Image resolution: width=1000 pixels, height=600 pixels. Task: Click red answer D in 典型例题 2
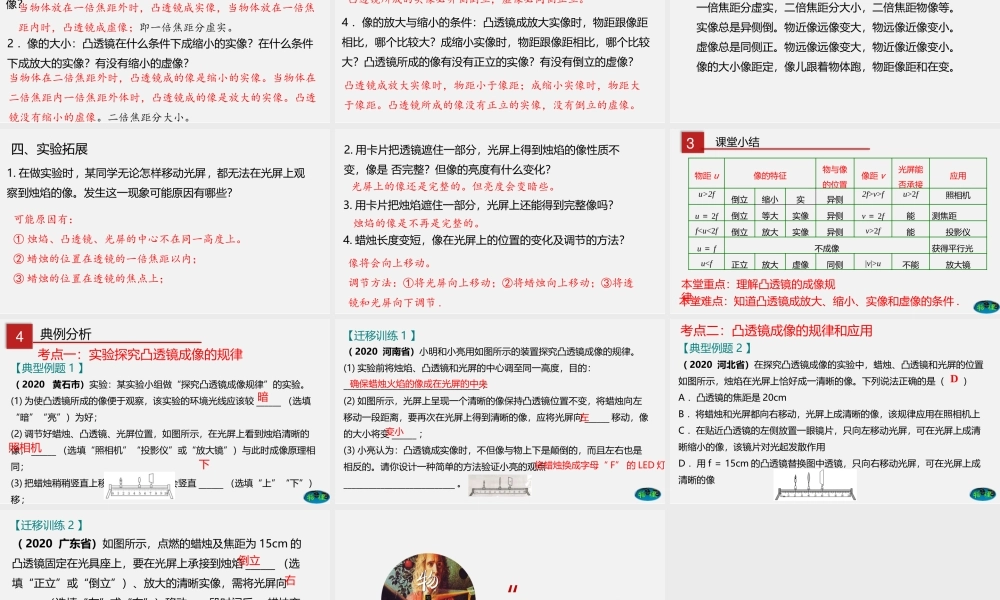[954, 379]
